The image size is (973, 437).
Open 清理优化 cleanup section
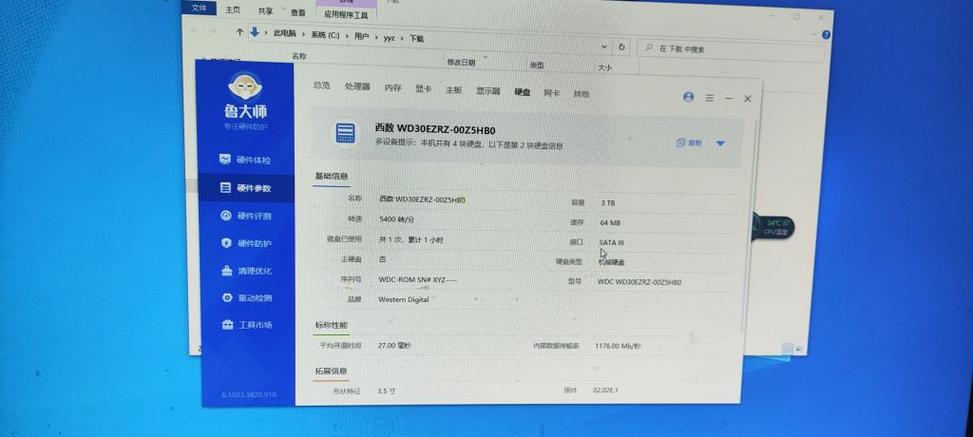pos(246,271)
